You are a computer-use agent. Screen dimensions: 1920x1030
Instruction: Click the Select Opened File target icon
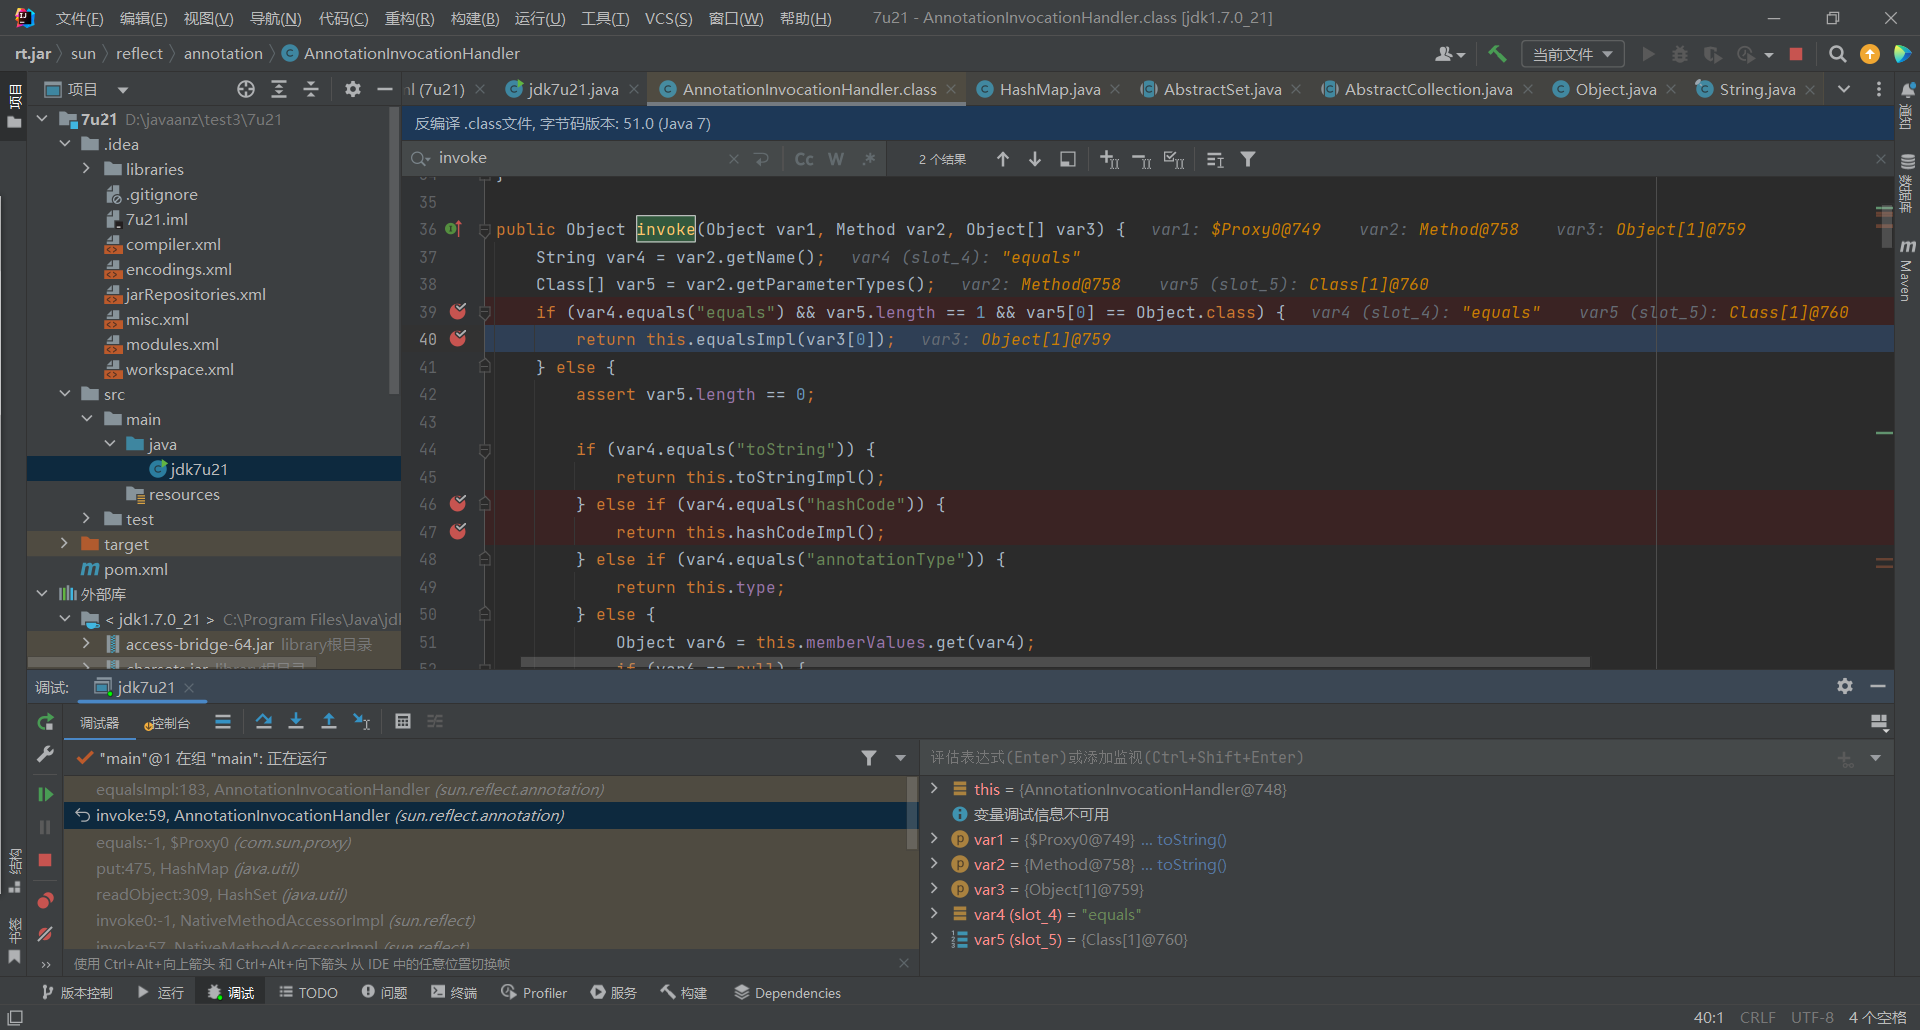point(246,89)
